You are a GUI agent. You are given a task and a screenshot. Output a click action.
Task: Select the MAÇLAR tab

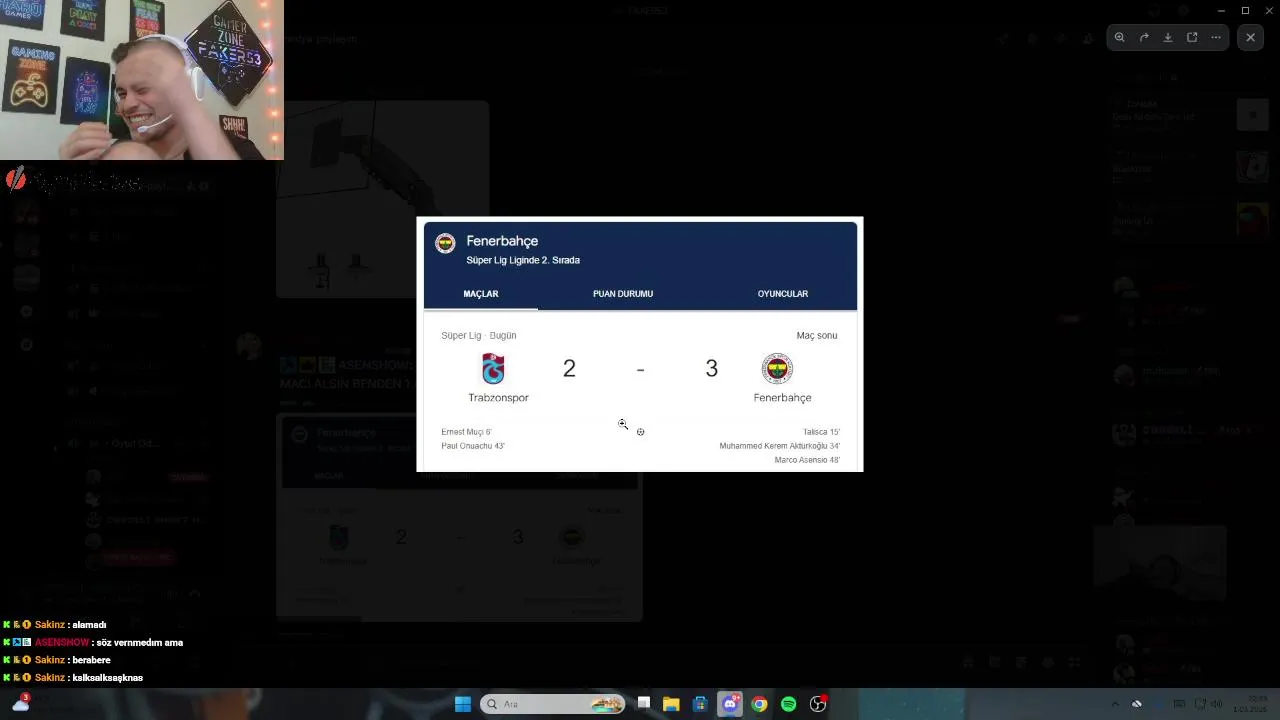click(481, 294)
